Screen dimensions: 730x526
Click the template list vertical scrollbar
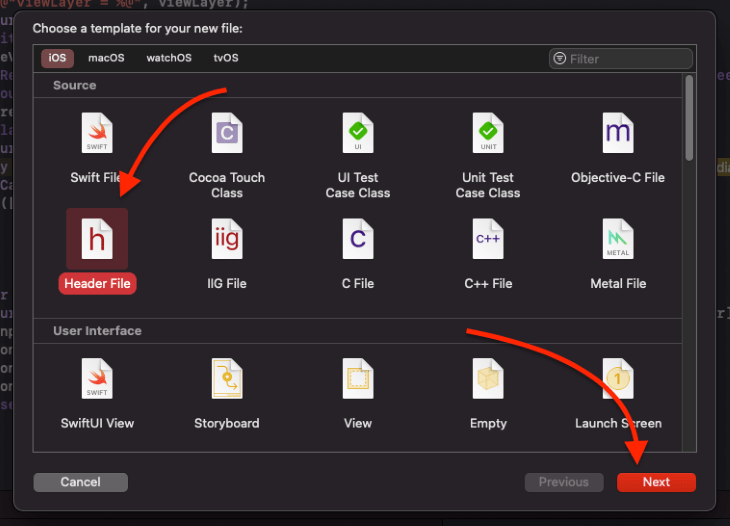click(x=689, y=118)
